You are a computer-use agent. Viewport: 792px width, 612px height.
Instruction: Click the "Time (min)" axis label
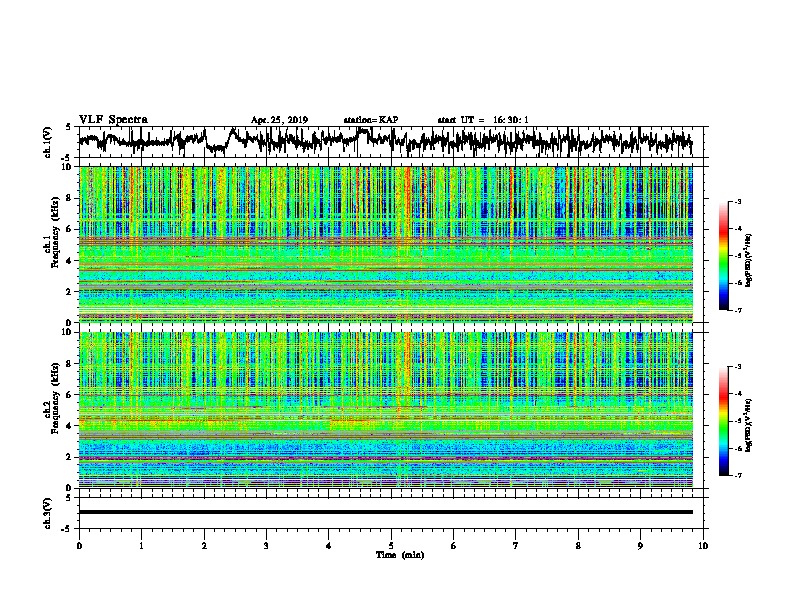[x=400, y=555]
